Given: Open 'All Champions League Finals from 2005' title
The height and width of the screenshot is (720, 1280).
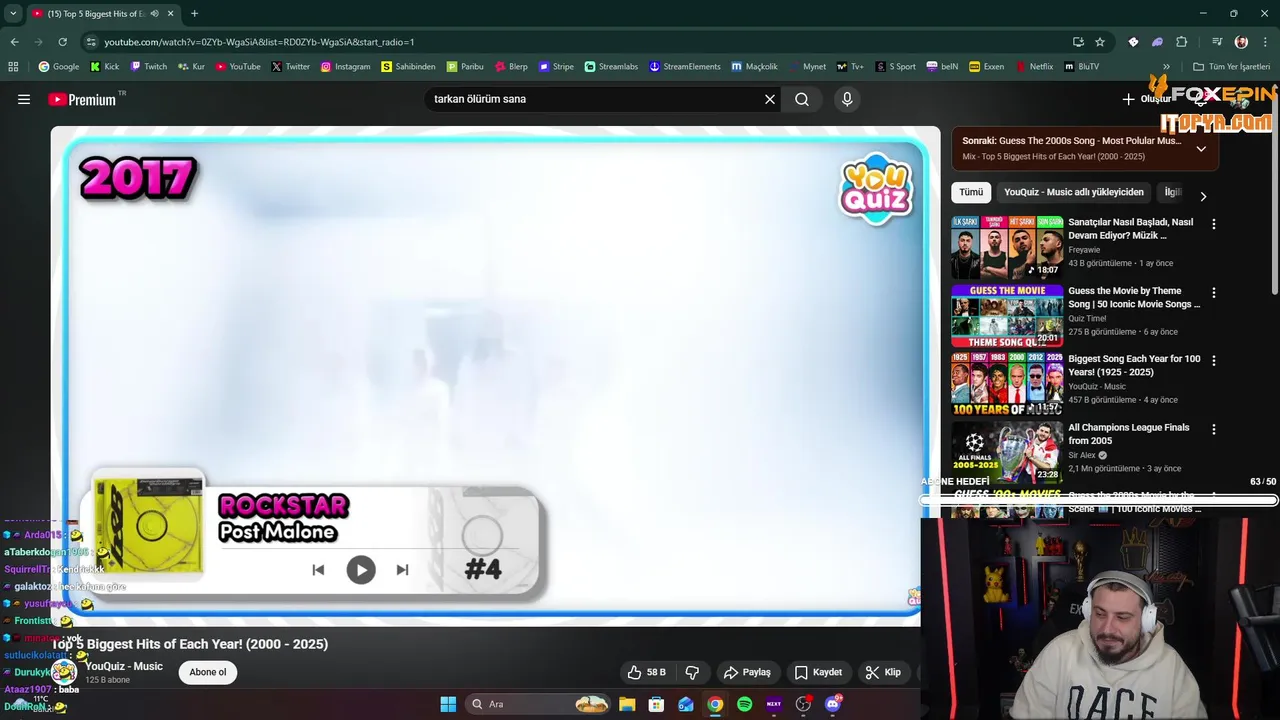Looking at the screenshot, I should tap(1128, 434).
